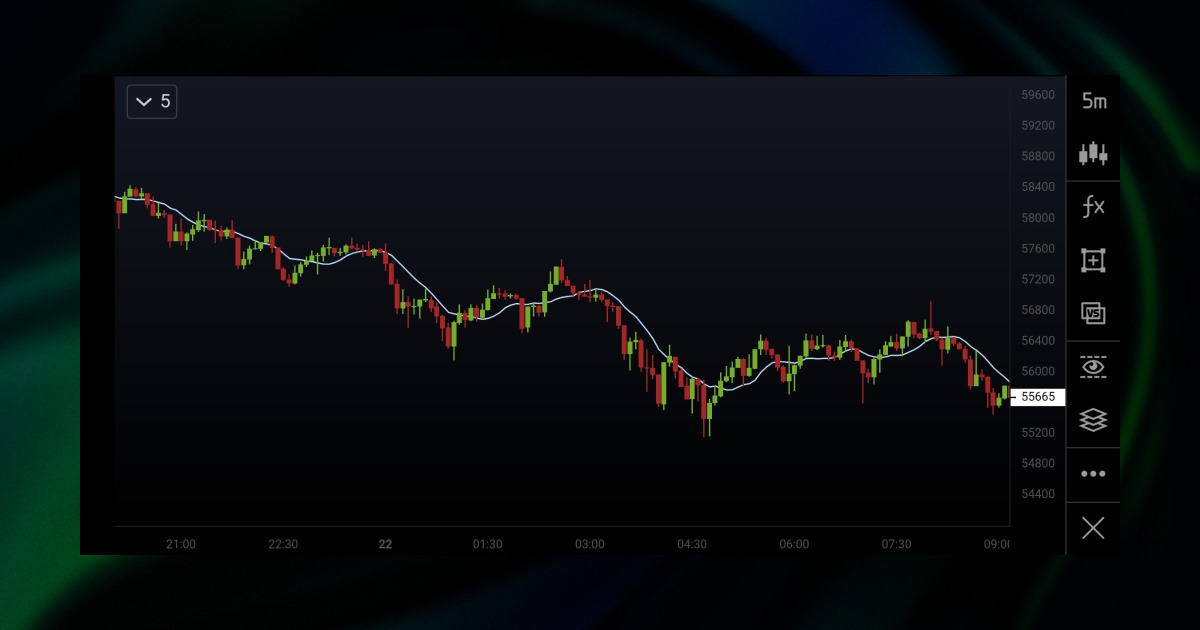Expand the chart to fullscreen
The image size is (1200, 630).
coord(1093,260)
